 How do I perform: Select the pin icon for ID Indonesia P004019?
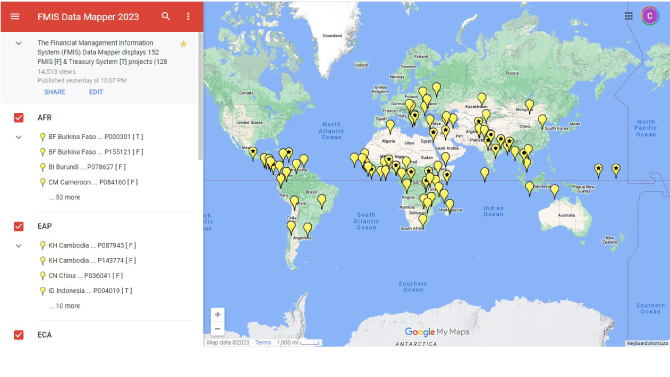click(42, 291)
